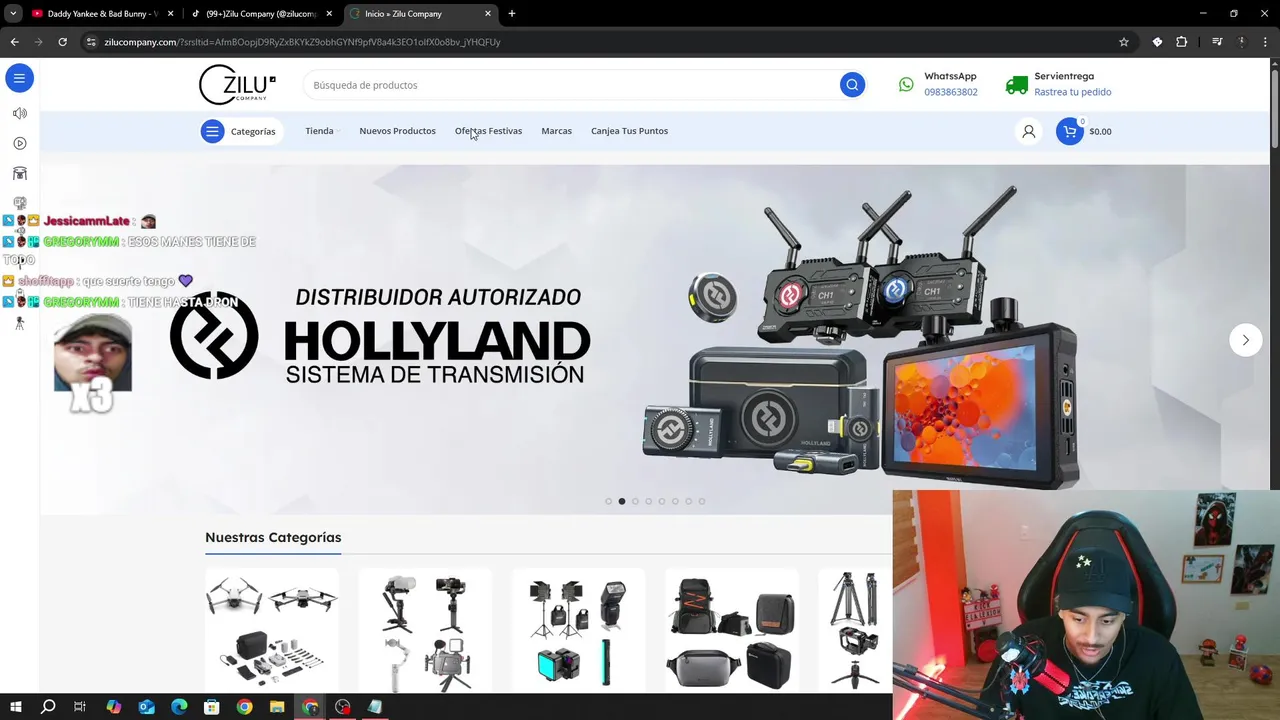The width and height of the screenshot is (1280, 720).
Task: Select last carousel dot indicator
Action: tap(701, 501)
